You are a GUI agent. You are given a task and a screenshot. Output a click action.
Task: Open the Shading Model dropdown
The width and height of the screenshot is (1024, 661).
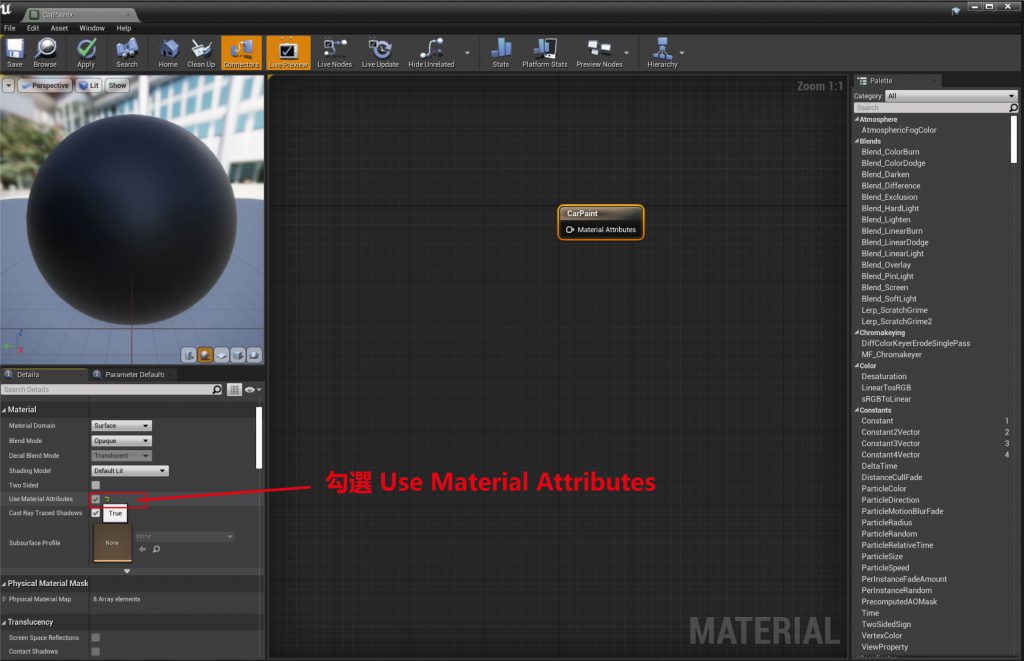point(130,470)
